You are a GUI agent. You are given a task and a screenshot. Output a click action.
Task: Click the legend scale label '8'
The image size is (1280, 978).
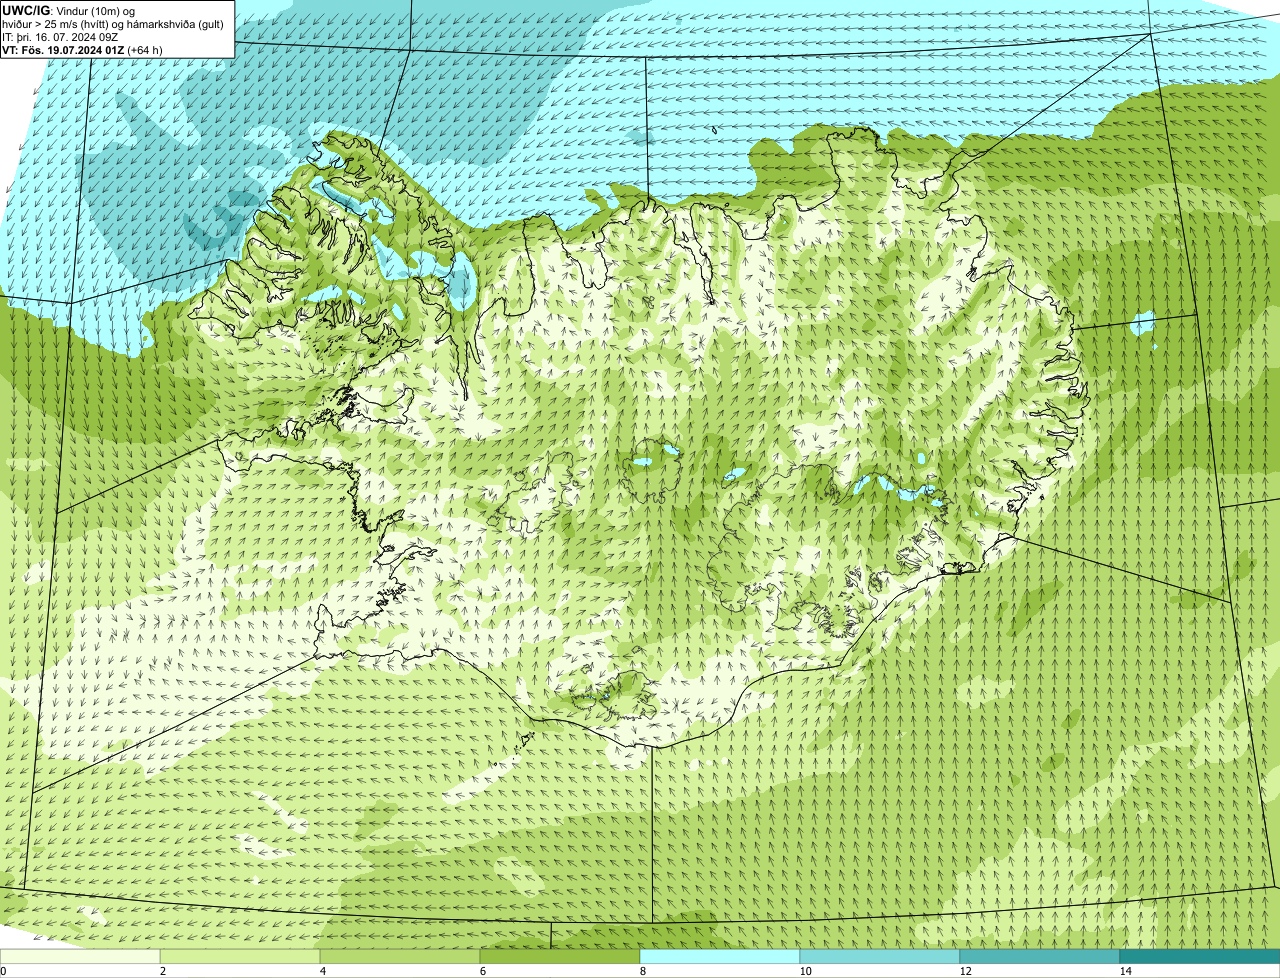642,971
